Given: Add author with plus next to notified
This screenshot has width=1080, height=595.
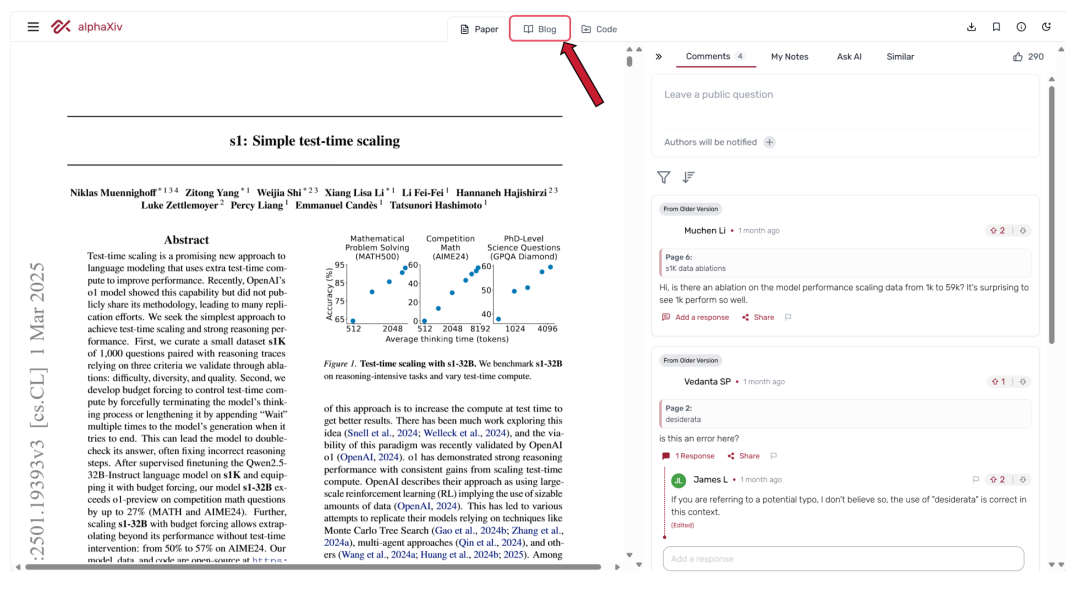Looking at the screenshot, I should [x=769, y=142].
